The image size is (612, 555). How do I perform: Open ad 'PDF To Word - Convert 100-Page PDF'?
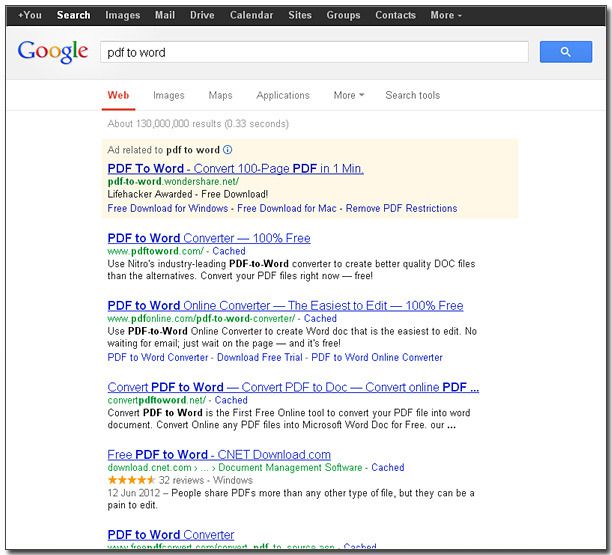click(x=235, y=169)
